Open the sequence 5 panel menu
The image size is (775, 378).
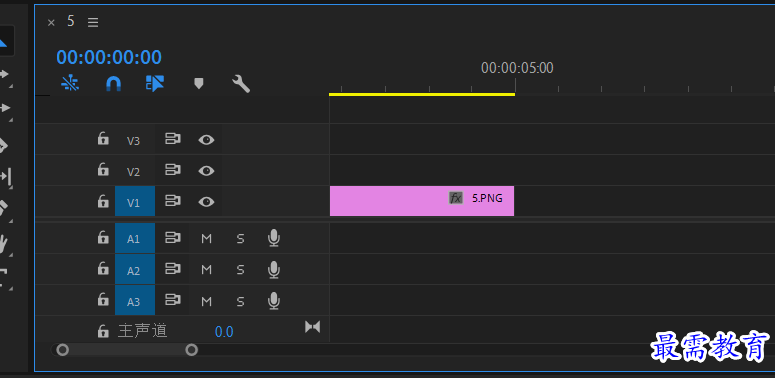[x=93, y=22]
